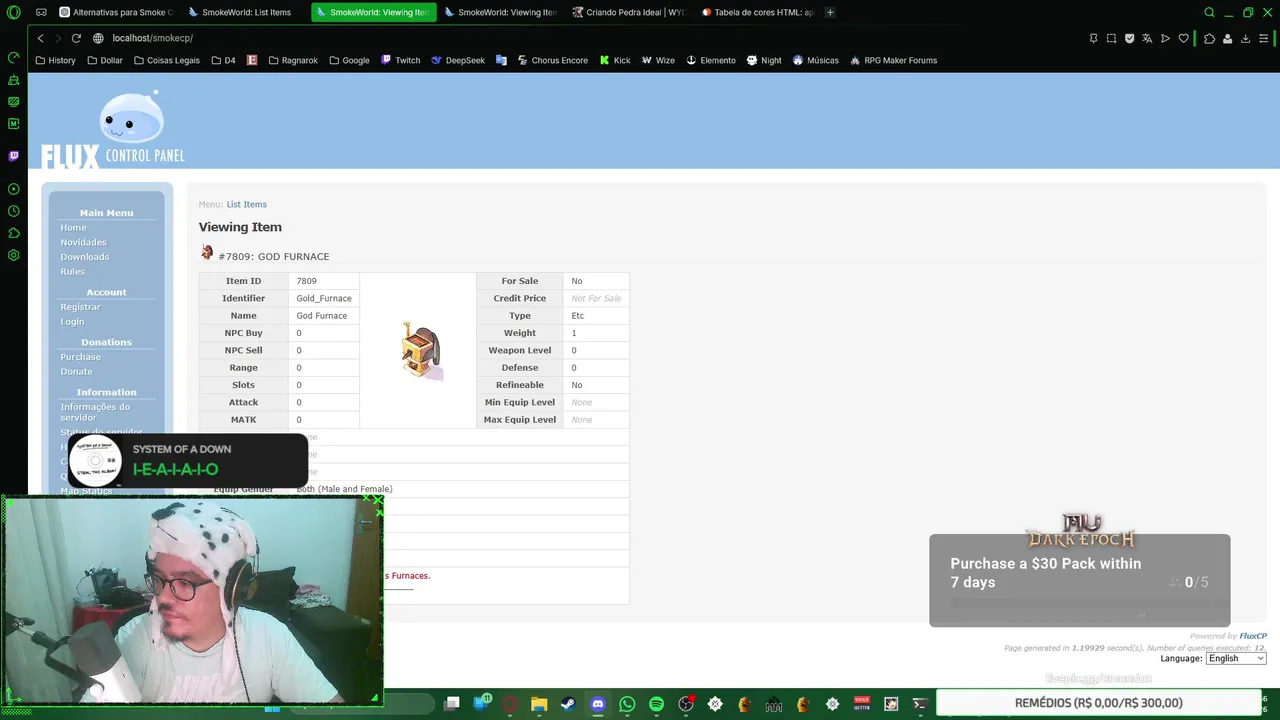The image size is (1280, 720).
Task: Open the RPG Maker Forums bookmark
Action: (x=894, y=60)
